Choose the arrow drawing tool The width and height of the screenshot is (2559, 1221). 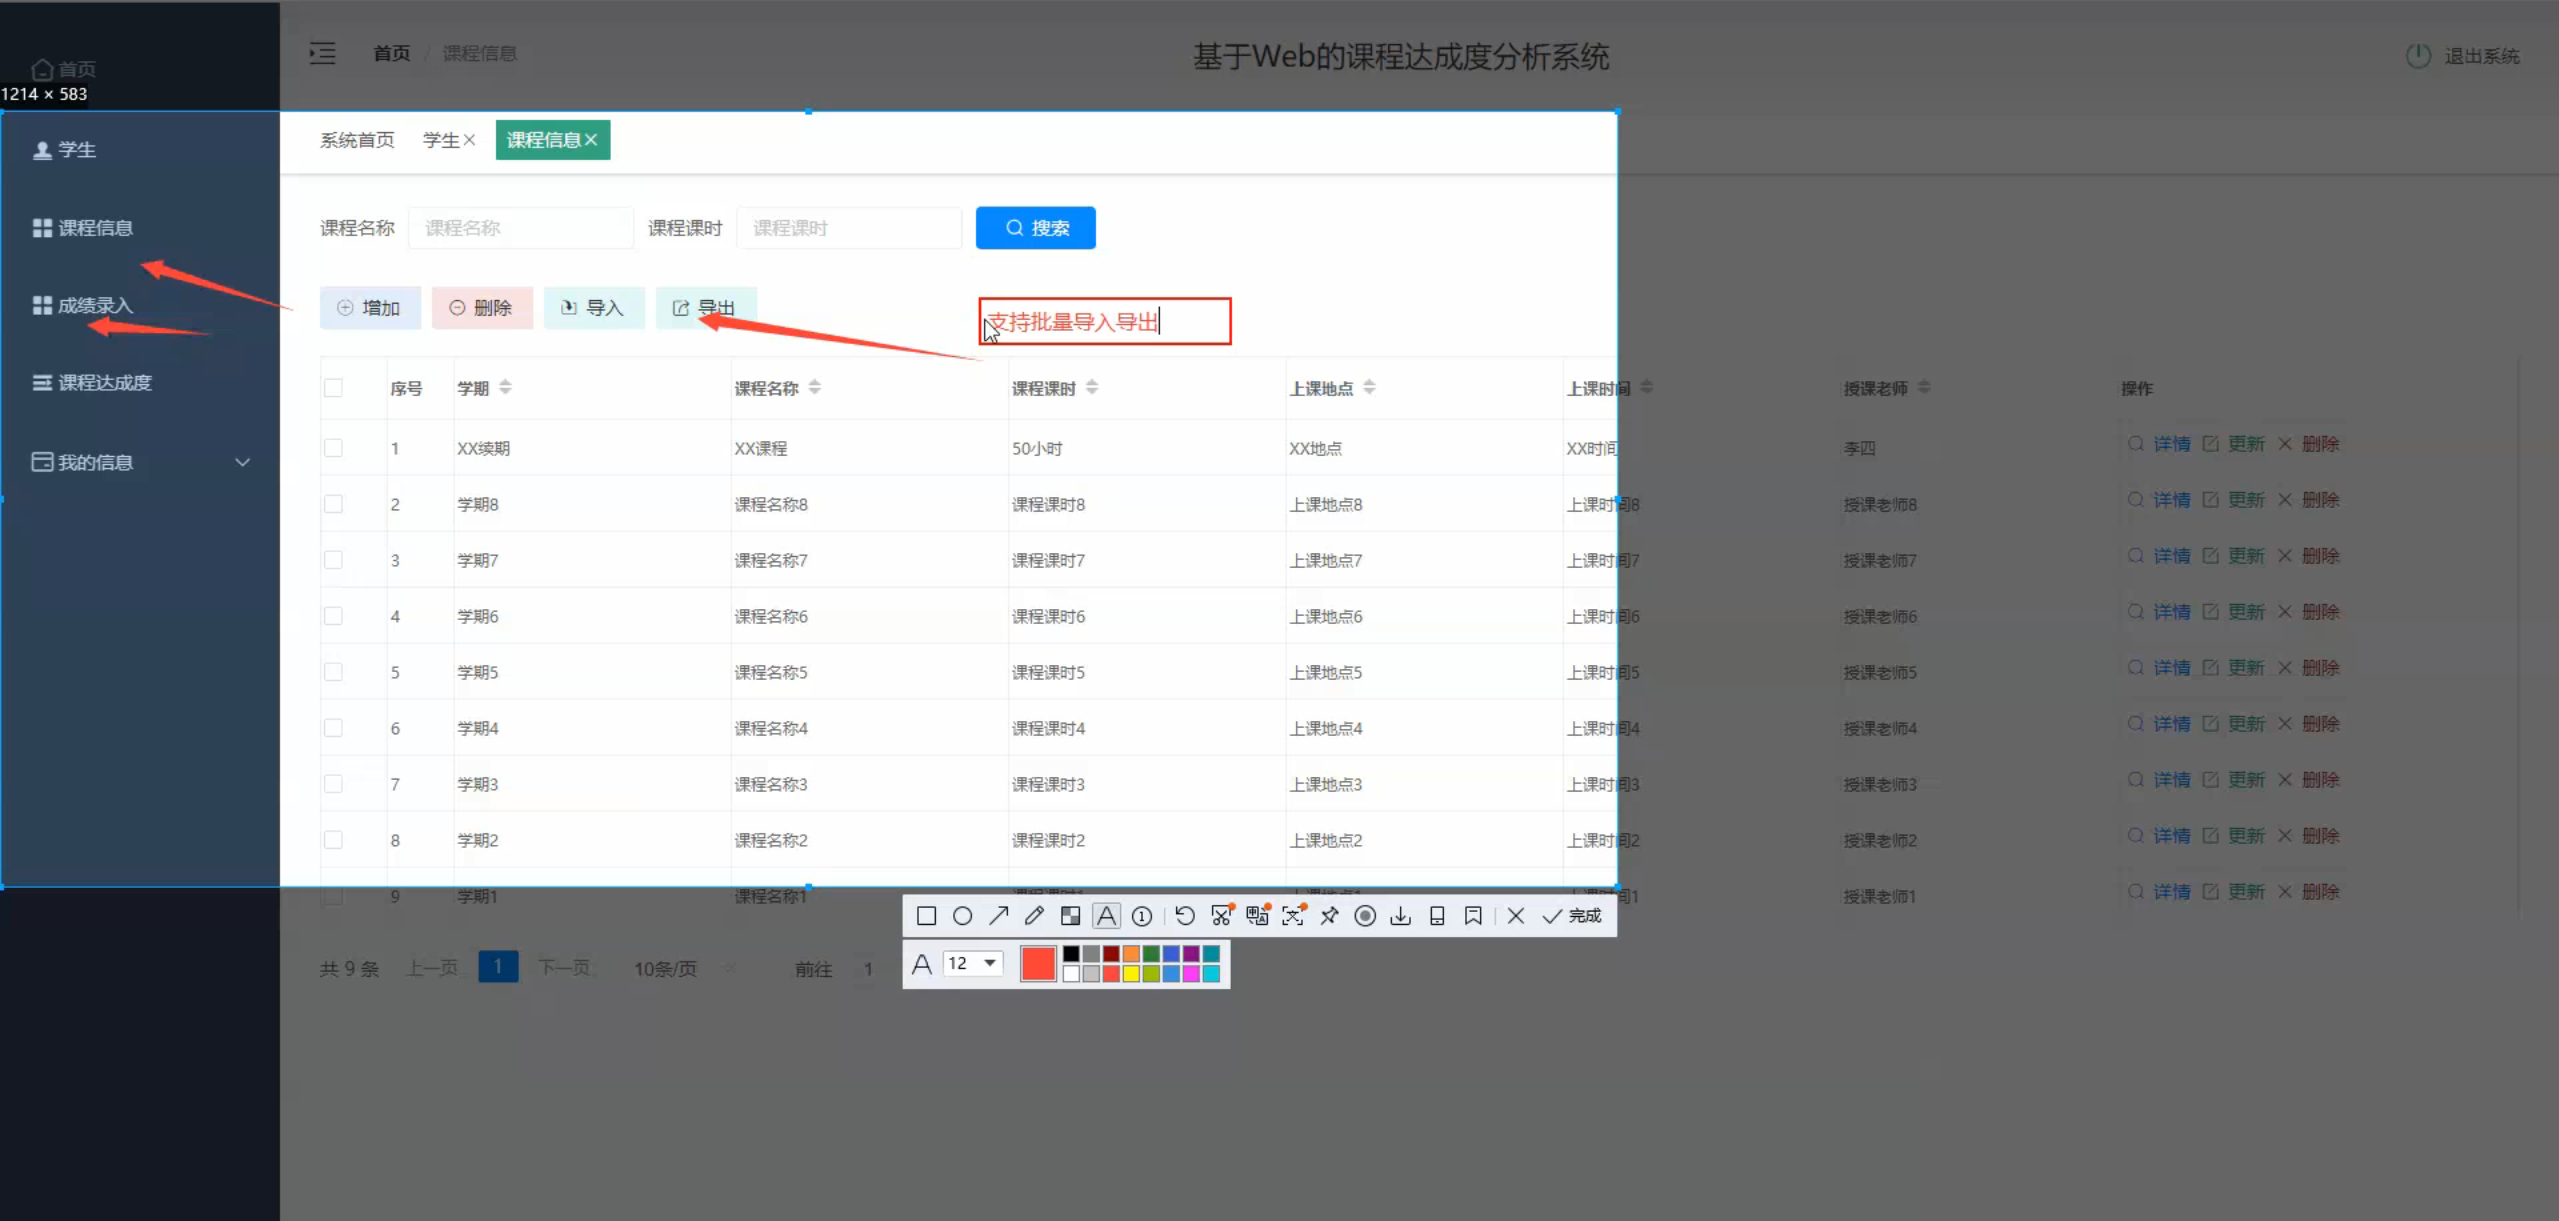tap(998, 916)
